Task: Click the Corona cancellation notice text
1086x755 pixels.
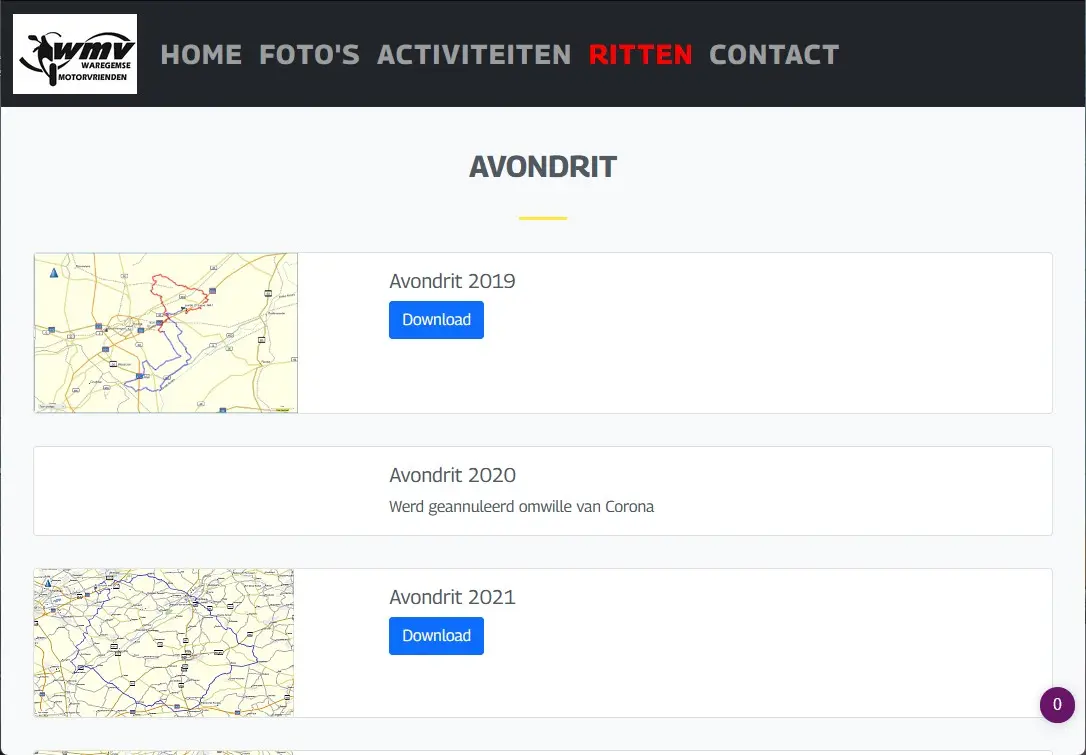Action: coord(521,507)
